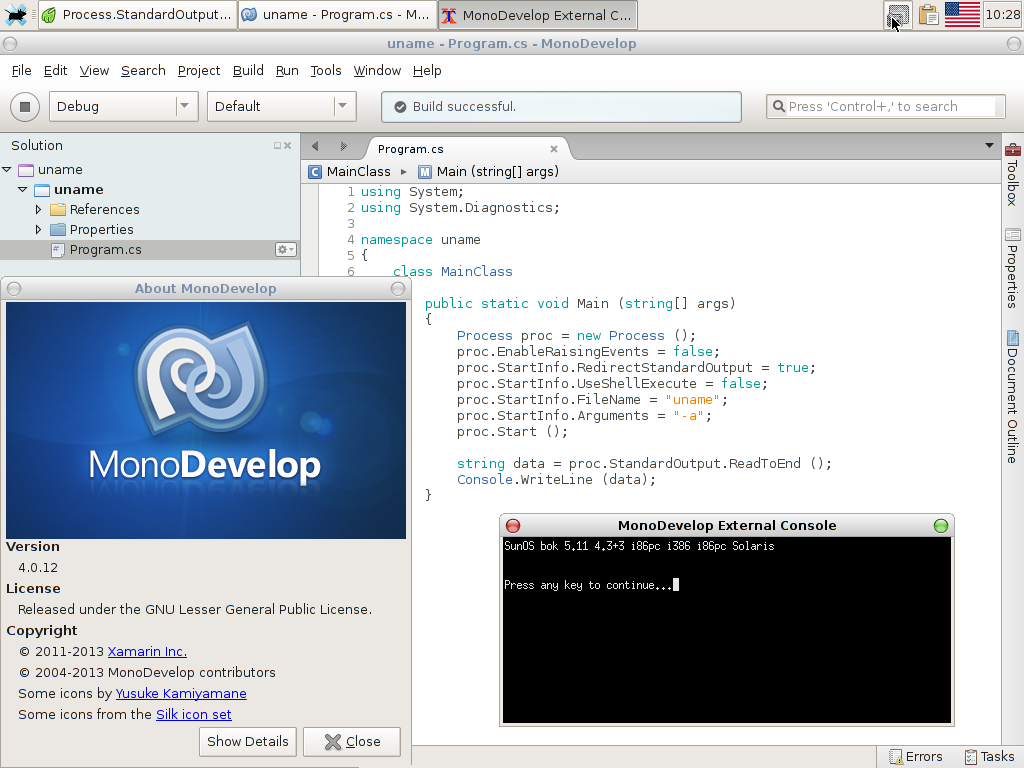1024x768 pixels.
Task: Switch to the MonoDevelop External Console taskbar button
Action: 538,15
